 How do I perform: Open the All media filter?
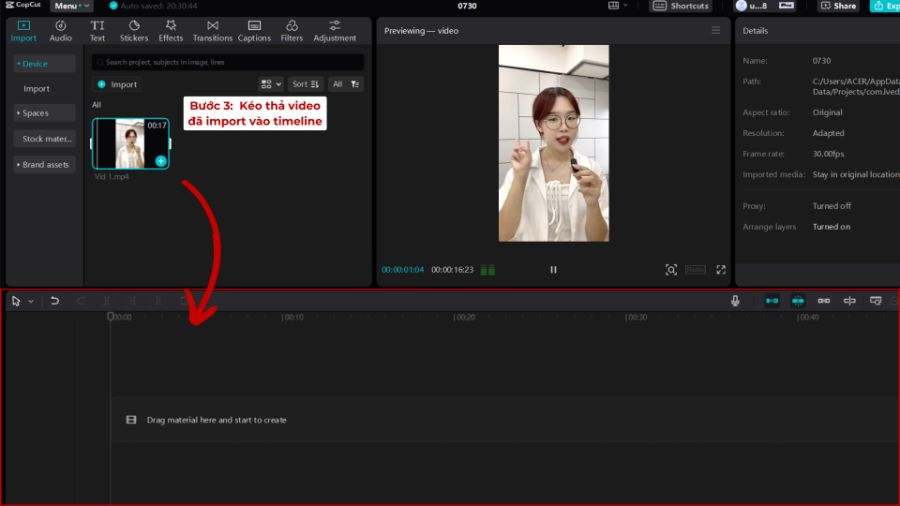(x=346, y=84)
